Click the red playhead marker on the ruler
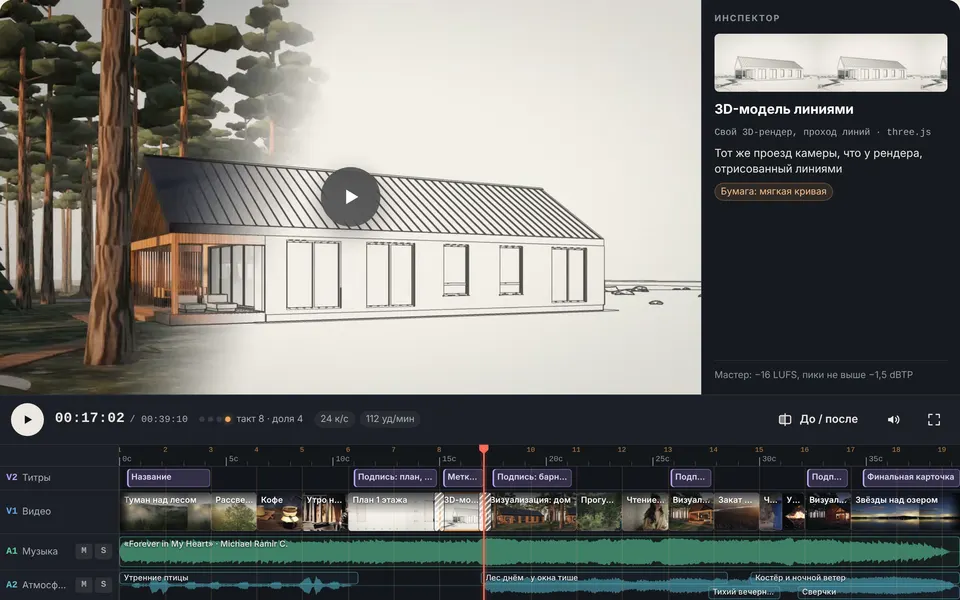Screen dimensions: 960x600 click(x=484, y=449)
